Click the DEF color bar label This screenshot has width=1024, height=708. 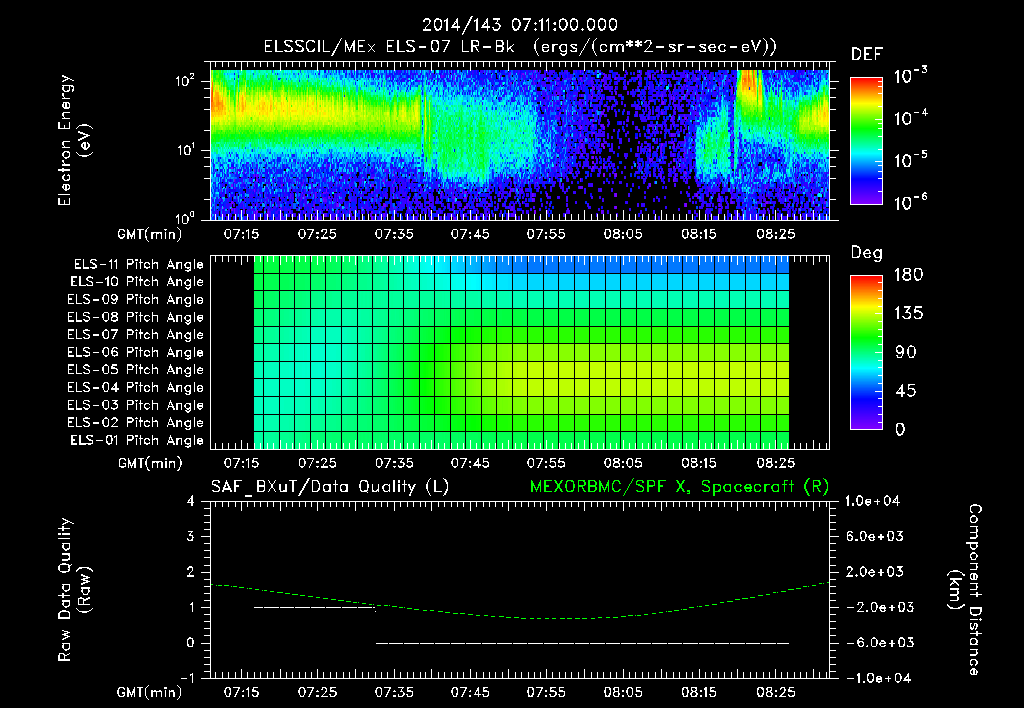pos(867,55)
